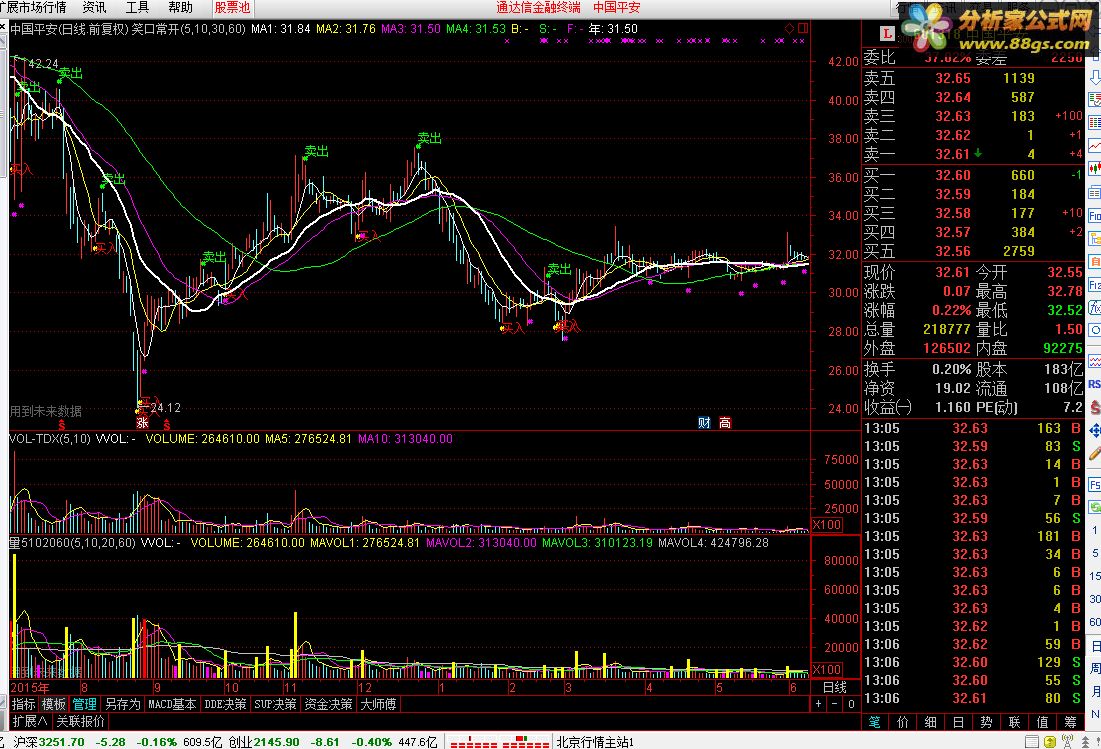Switch to the 细 tab

930,722
